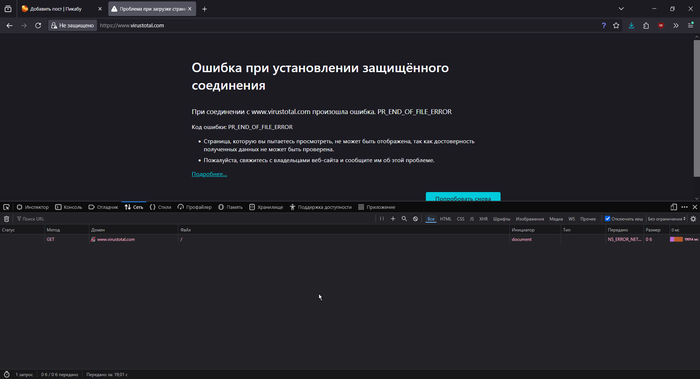This screenshot has width=700, height=379.
Task: Open the Firefox View icon left of the tabs
Action: click(8, 8)
